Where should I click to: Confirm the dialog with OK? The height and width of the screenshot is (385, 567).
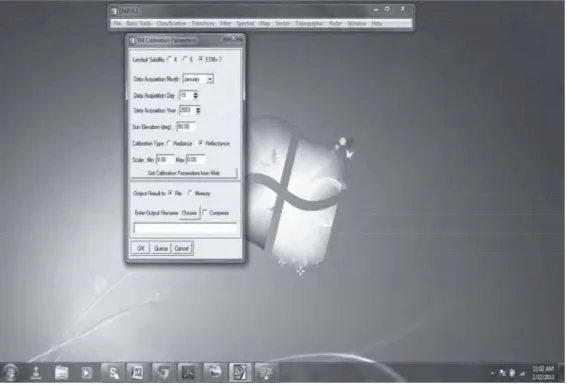coord(140,248)
